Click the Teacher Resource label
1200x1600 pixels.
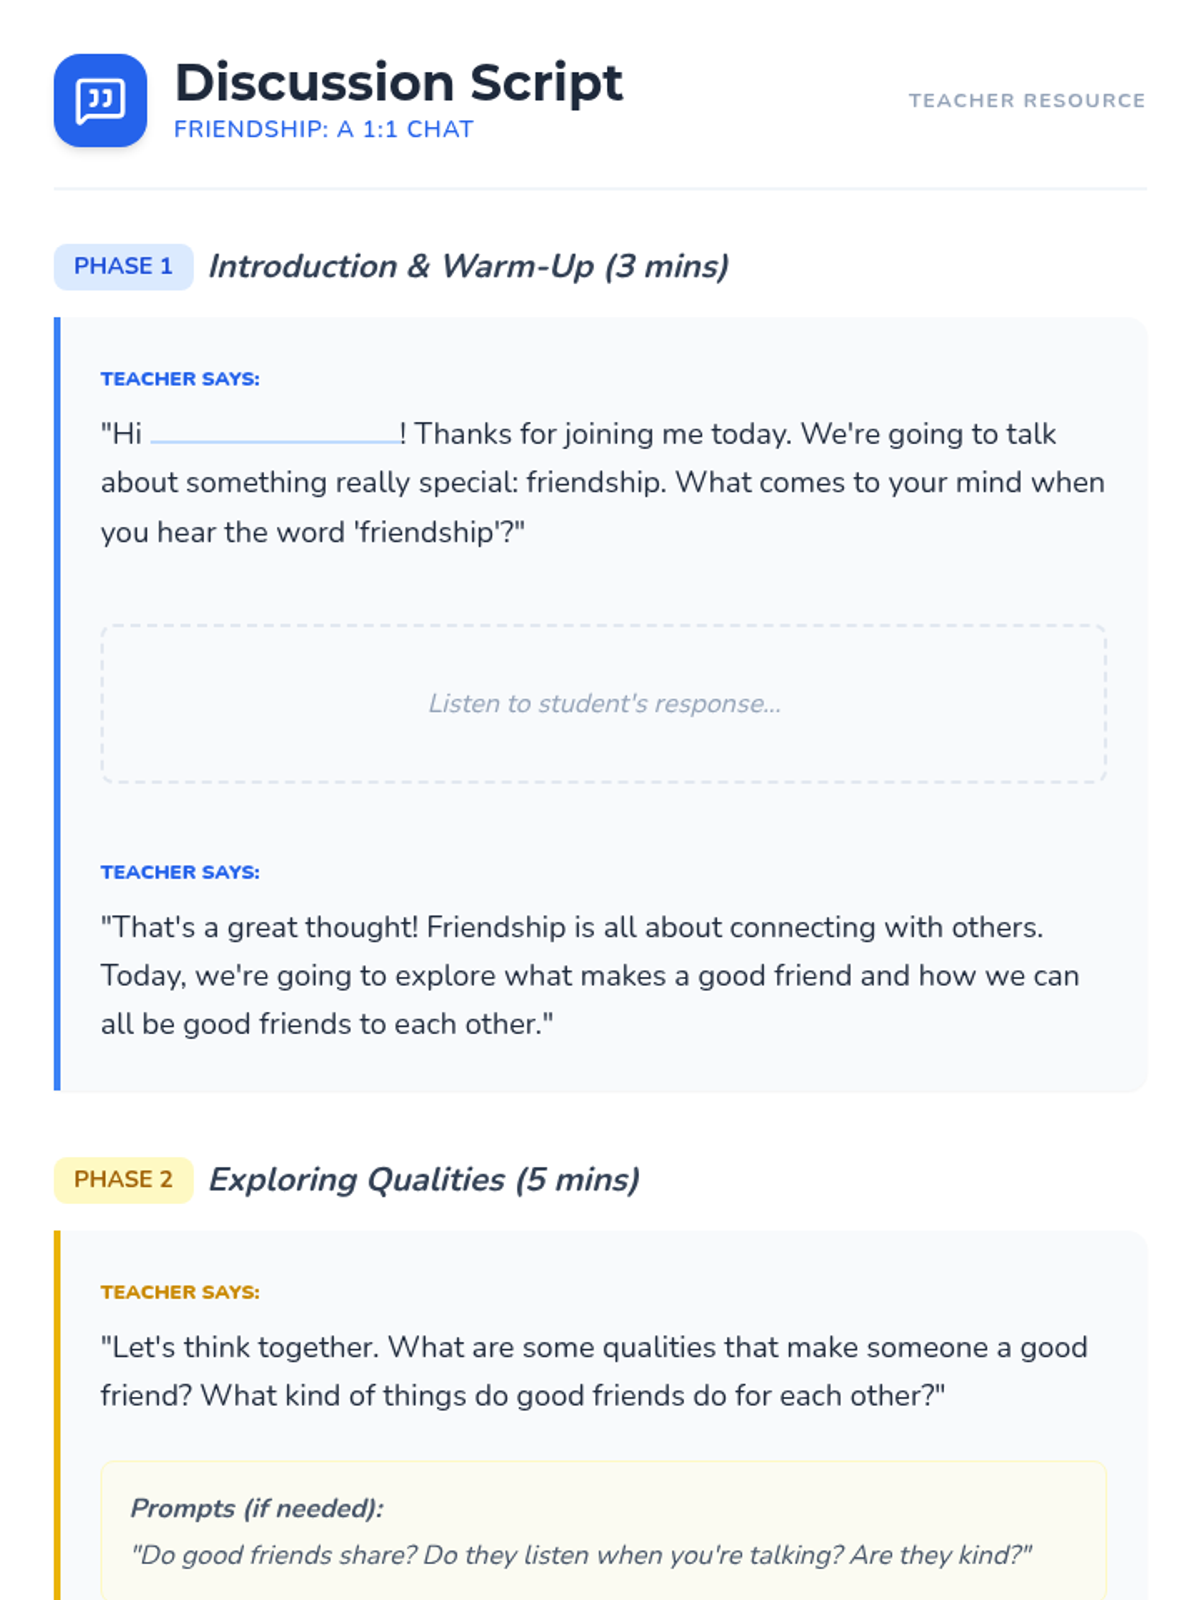point(1026,100)
